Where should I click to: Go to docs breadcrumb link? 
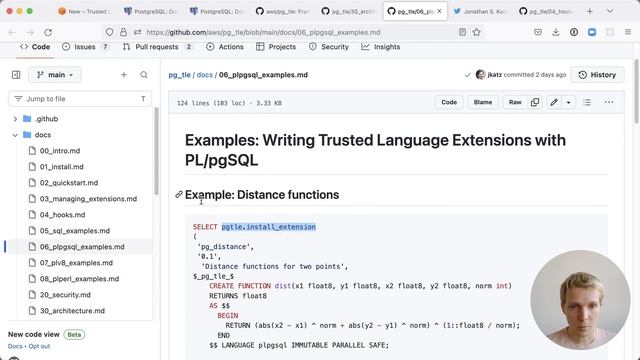(204, 75)
